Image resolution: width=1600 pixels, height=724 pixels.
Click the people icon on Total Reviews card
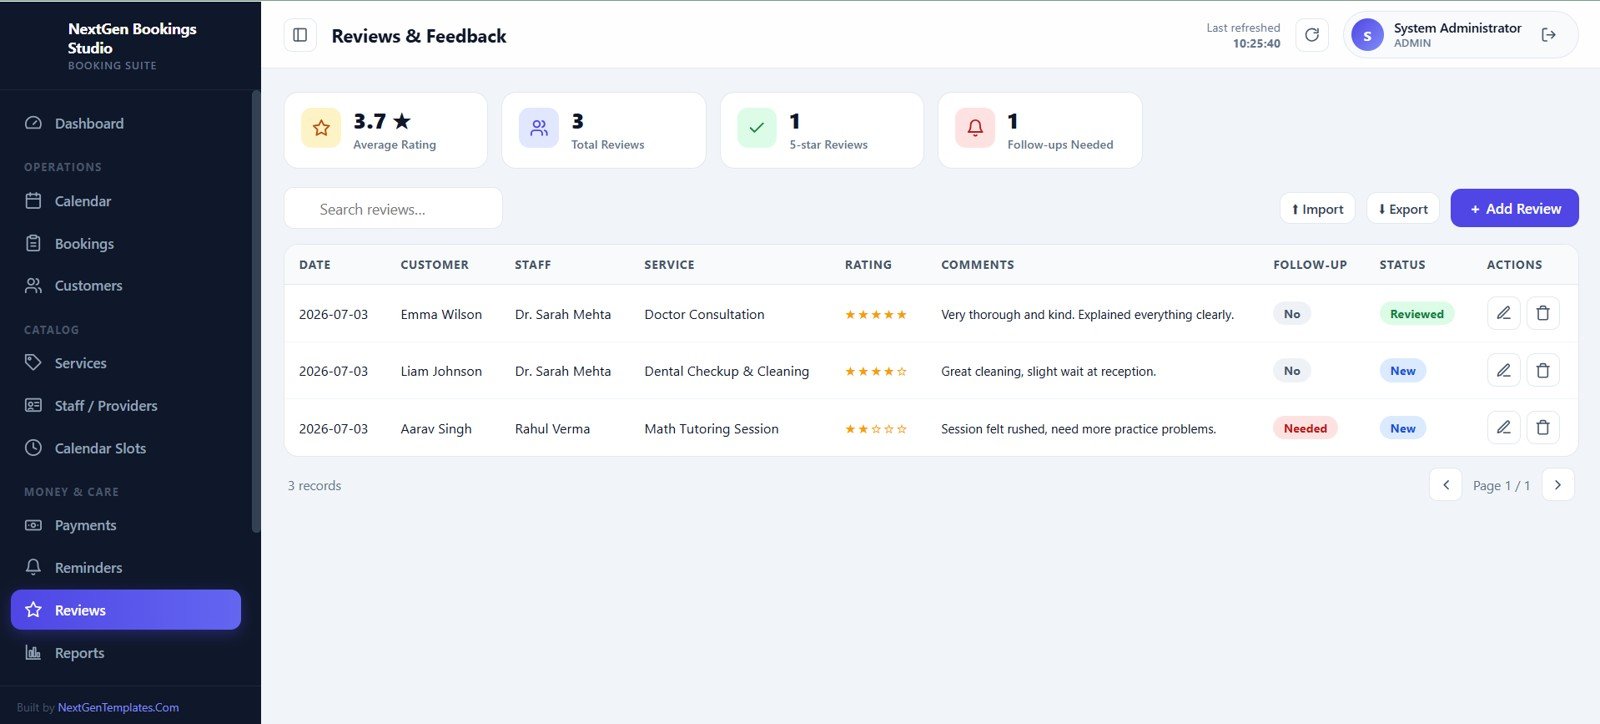pos(539,128)
